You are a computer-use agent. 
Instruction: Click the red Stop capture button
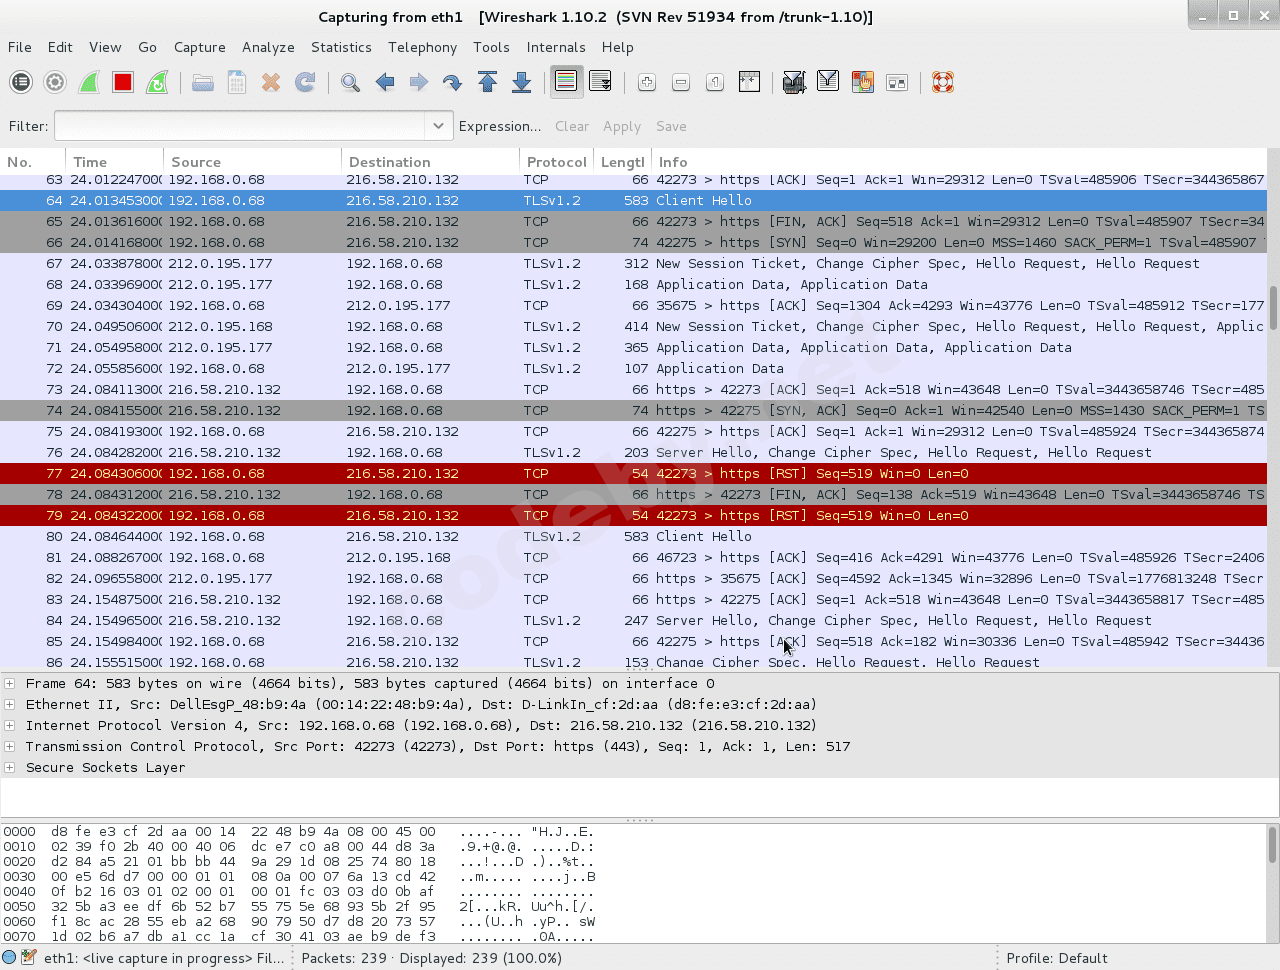point(123,82)
